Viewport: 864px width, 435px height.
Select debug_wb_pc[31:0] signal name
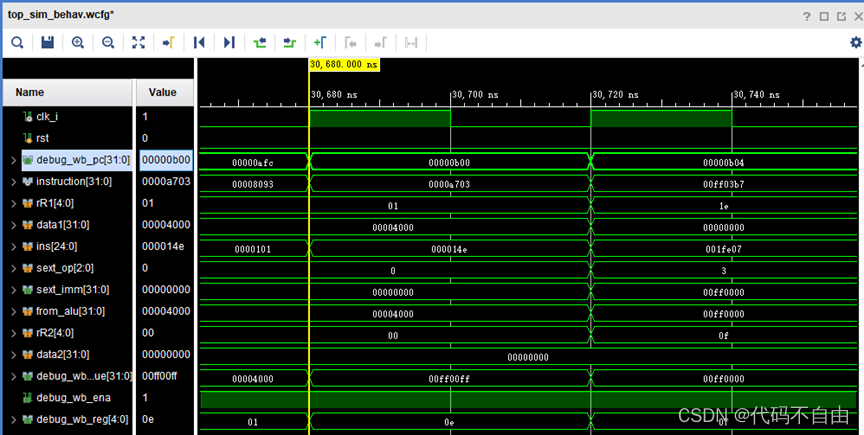tap(83, 160)
